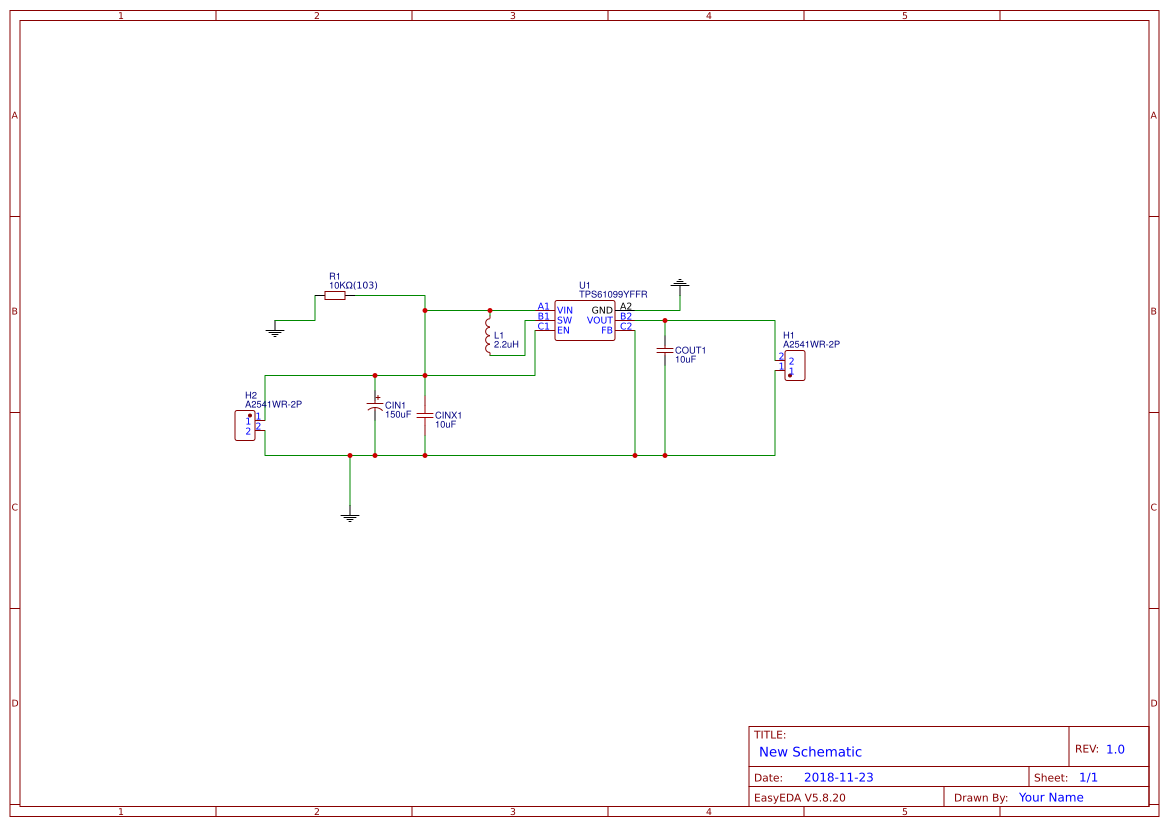Click the capacitor CIN1 symbol
The image size is (1169, 827).
point(375,405)
